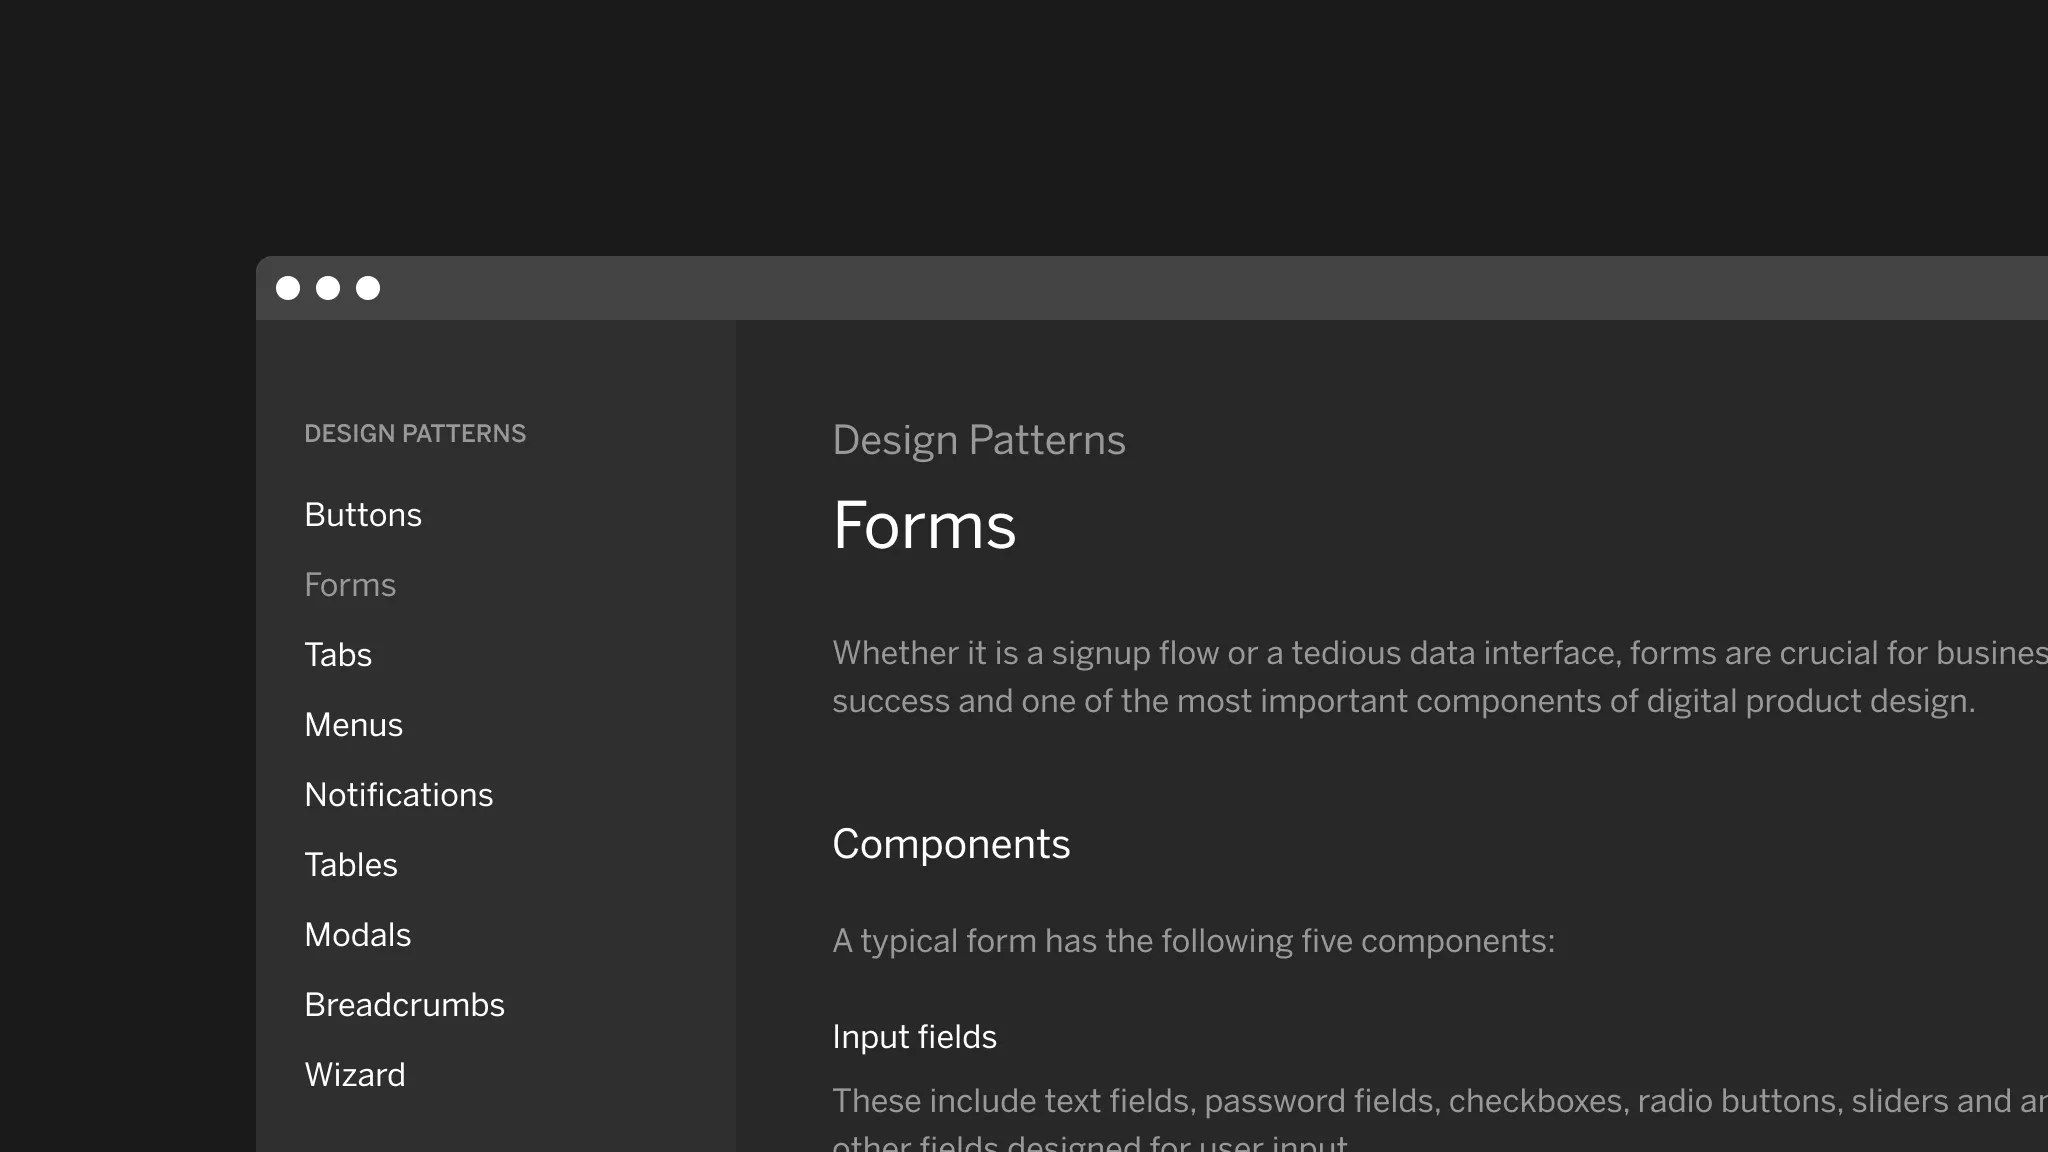Go to the Tabs pattern page
2048x1152 pixels.
coord(338,655)
